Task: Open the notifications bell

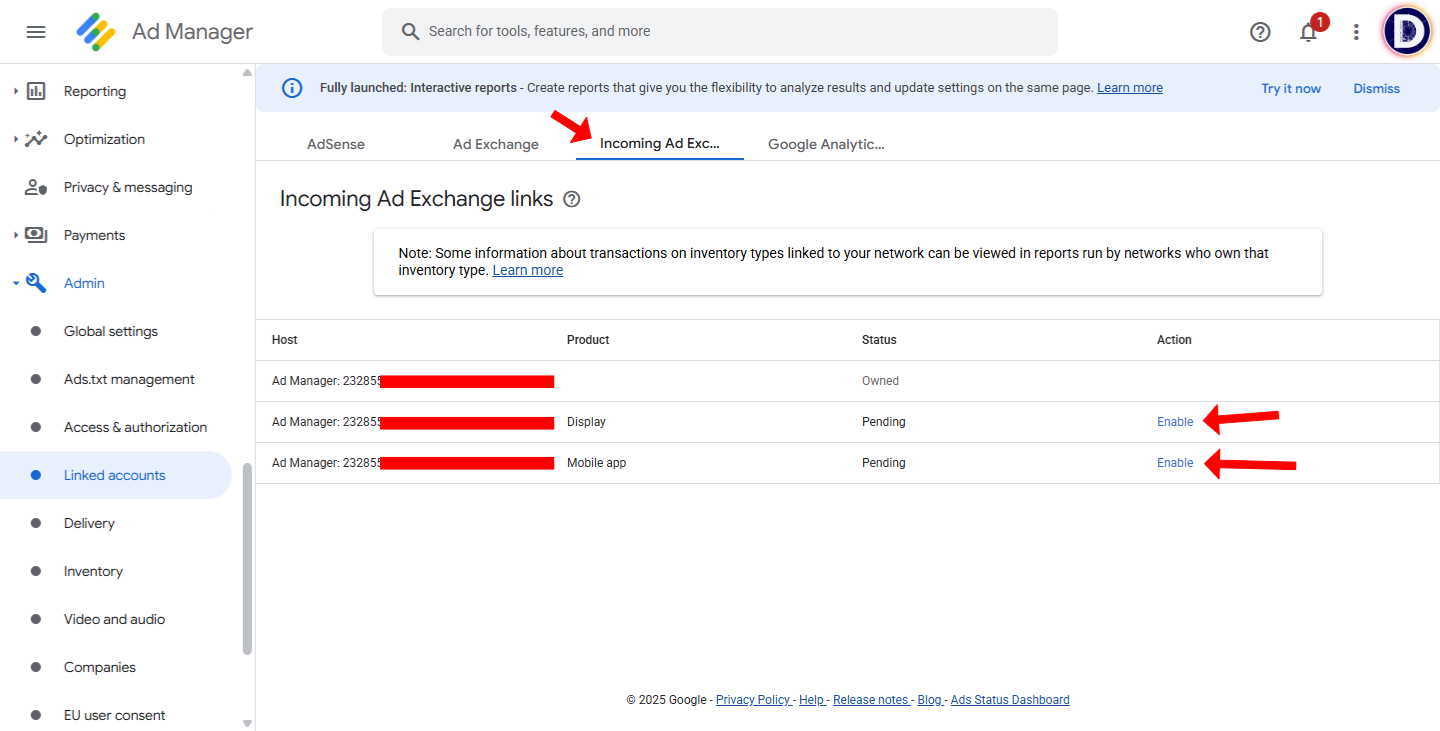Action: (1308, 32)
